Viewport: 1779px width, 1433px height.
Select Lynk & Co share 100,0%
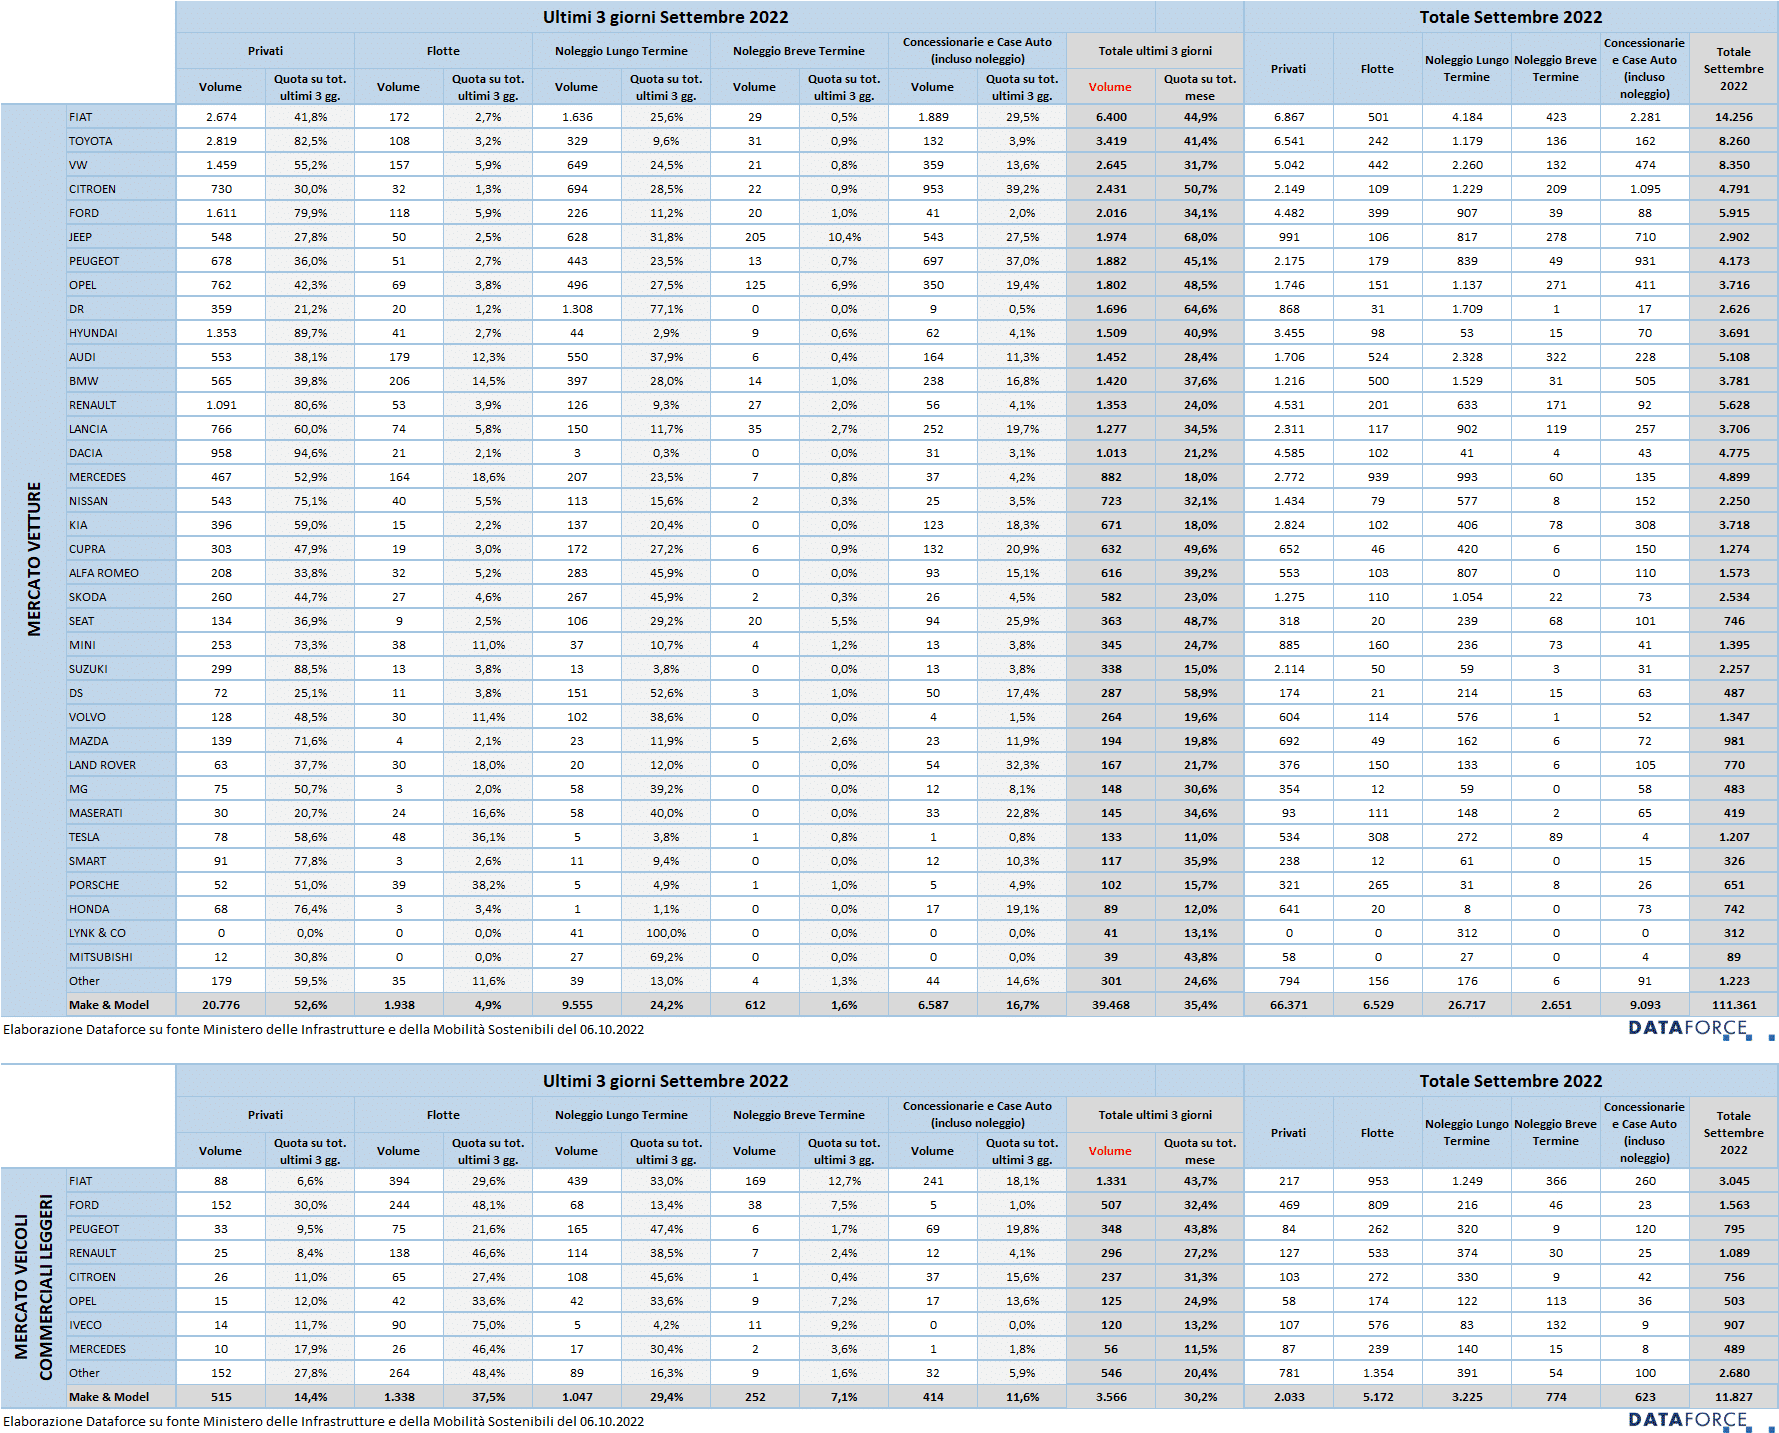click(666, 933)
